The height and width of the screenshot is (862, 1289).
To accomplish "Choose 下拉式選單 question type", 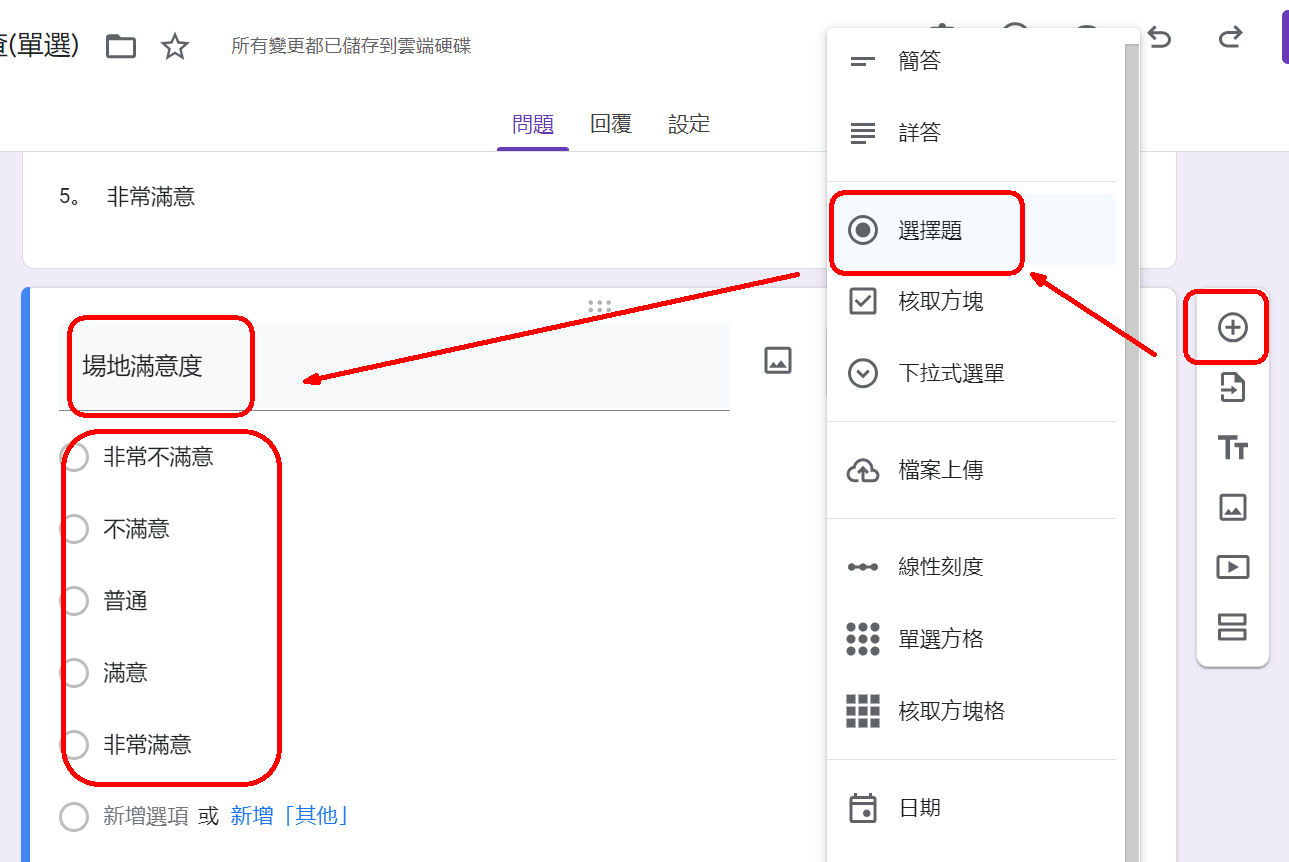I will [x=950, y=374].
